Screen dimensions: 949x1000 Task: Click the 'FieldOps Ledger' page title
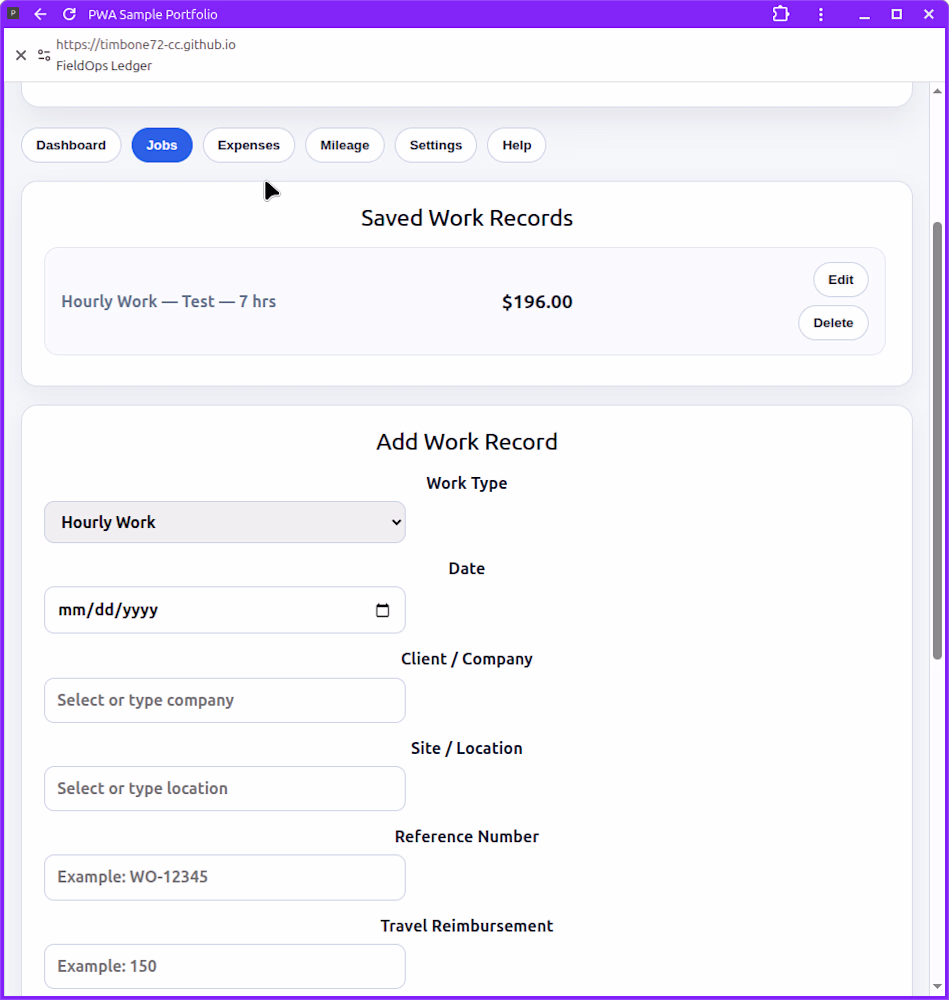[x=104, y=66]
